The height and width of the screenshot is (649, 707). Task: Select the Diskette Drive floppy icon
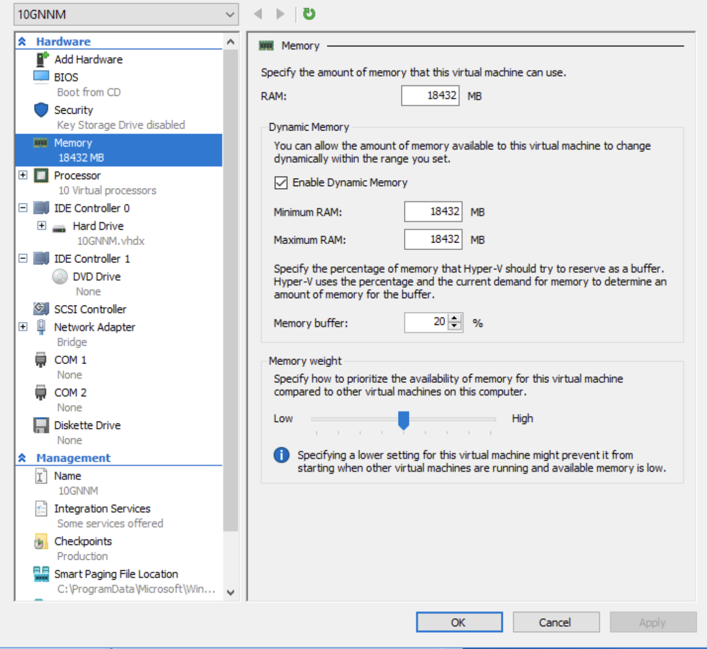pos(41,425)
